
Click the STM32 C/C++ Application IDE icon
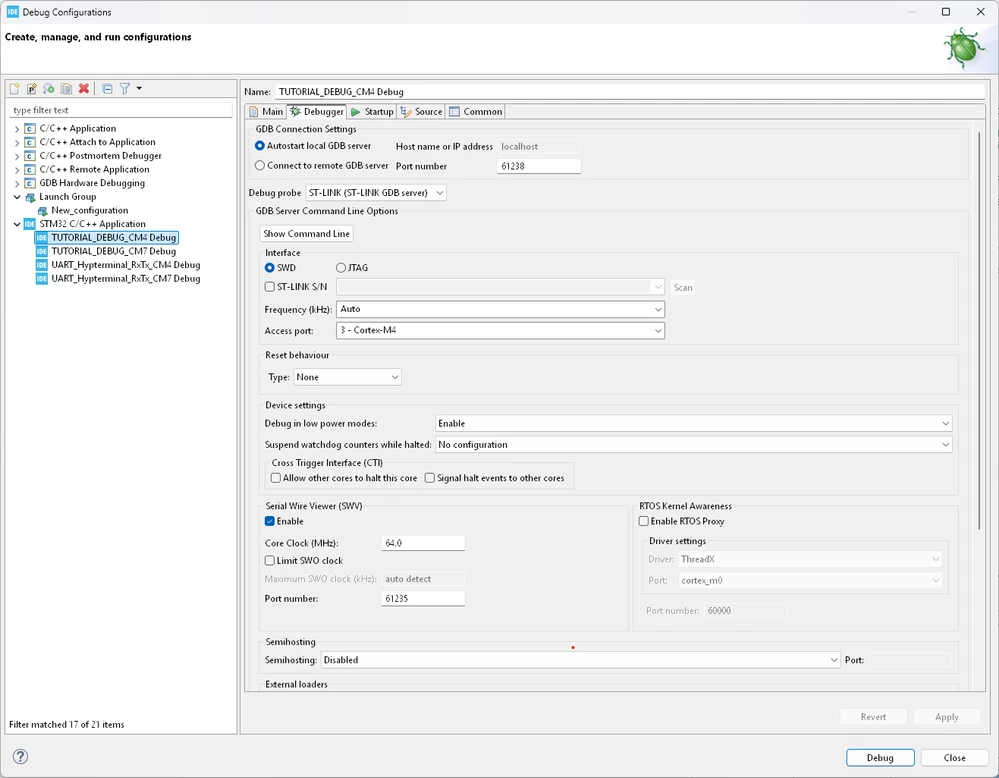pyautogui.click(x=29, y=224)
